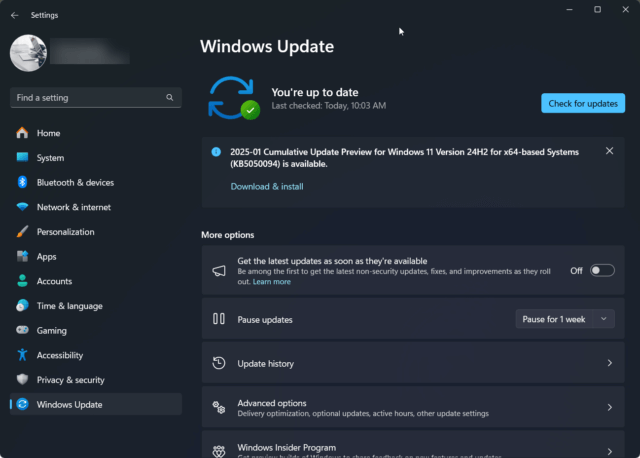Open Bluetooth & devices label
This screenshot has width=640, height=458.
tap(75, 182)
